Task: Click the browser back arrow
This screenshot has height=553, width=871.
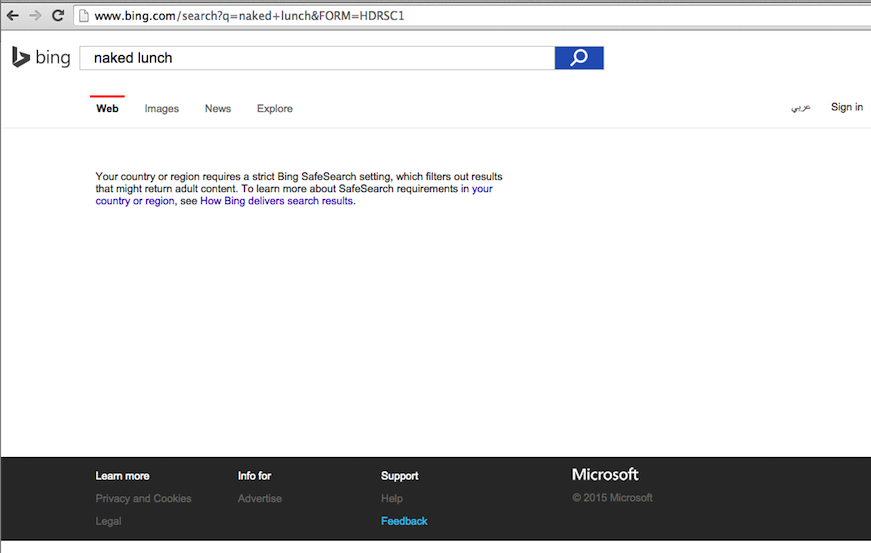Action: pyautogui.click(x=13, y=16)
